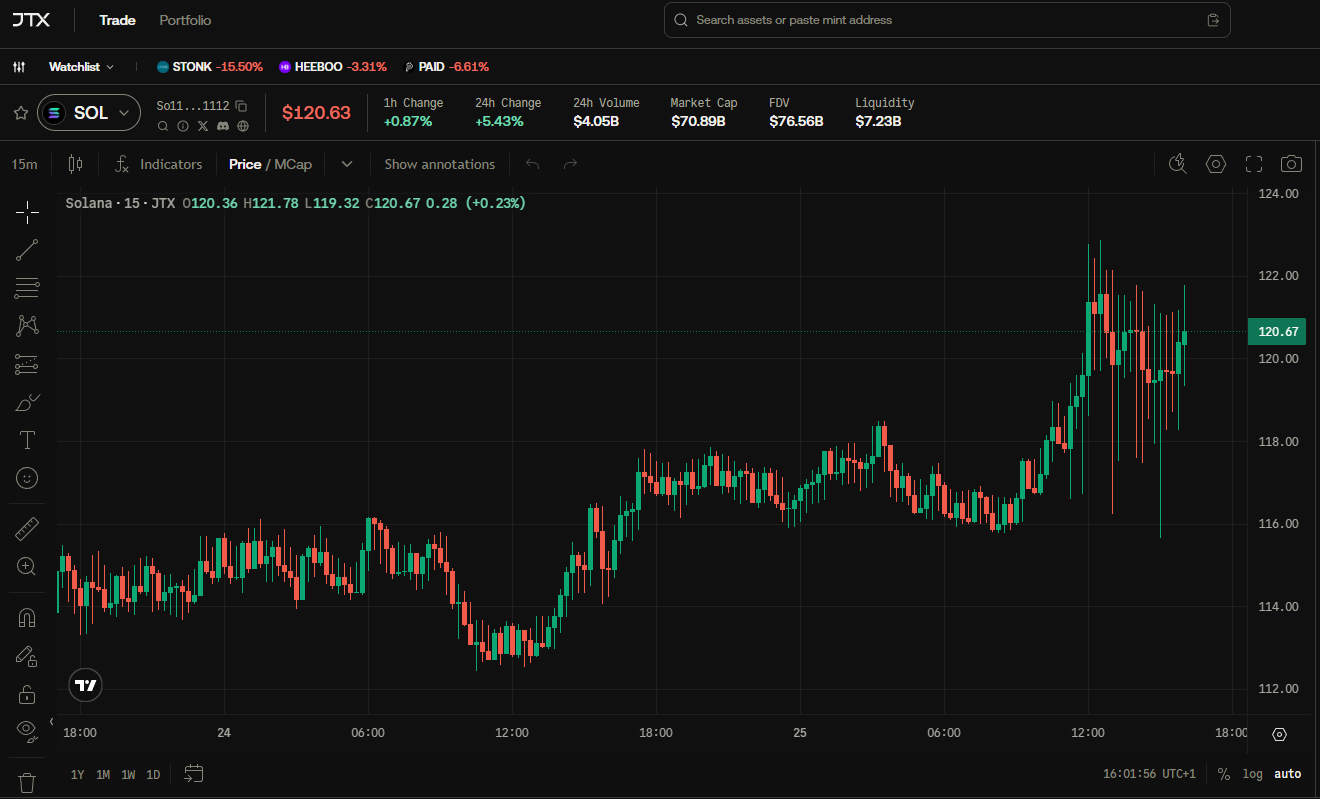
Task: Open STONK from the watchlist ticker
Action: [x=210, y=67]
